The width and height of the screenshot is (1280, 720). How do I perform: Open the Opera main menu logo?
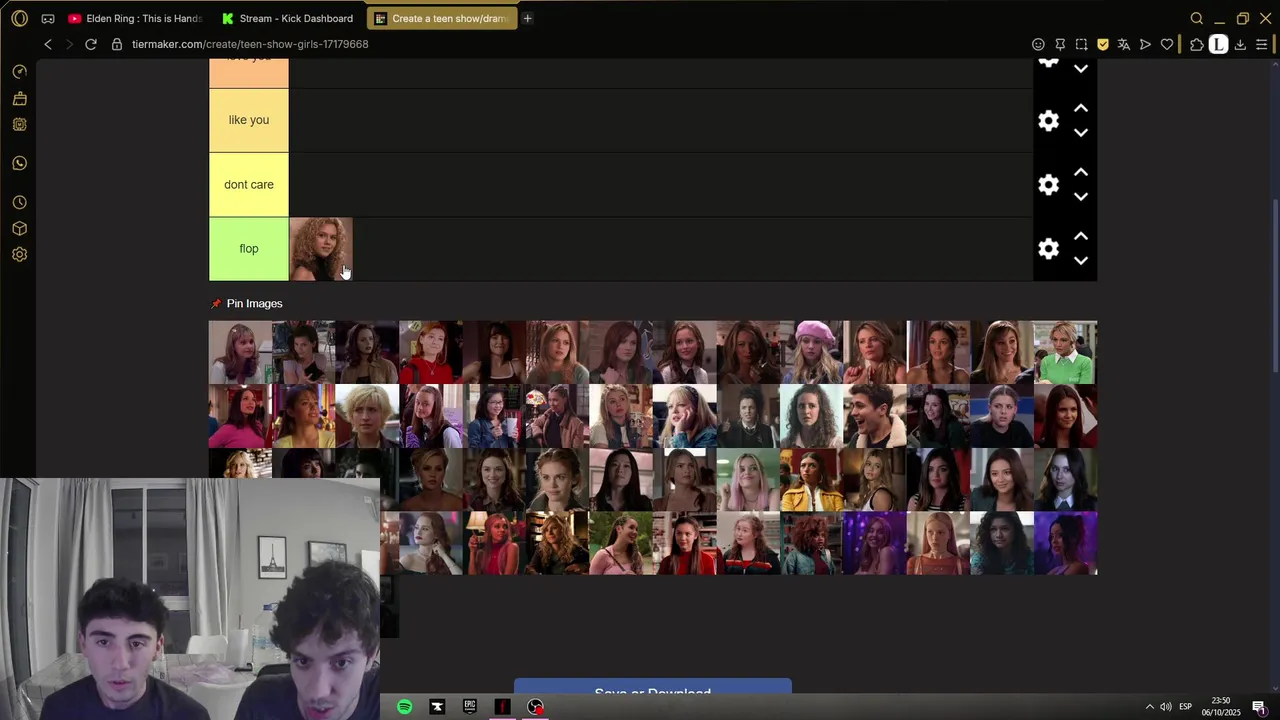pos(19,18)
